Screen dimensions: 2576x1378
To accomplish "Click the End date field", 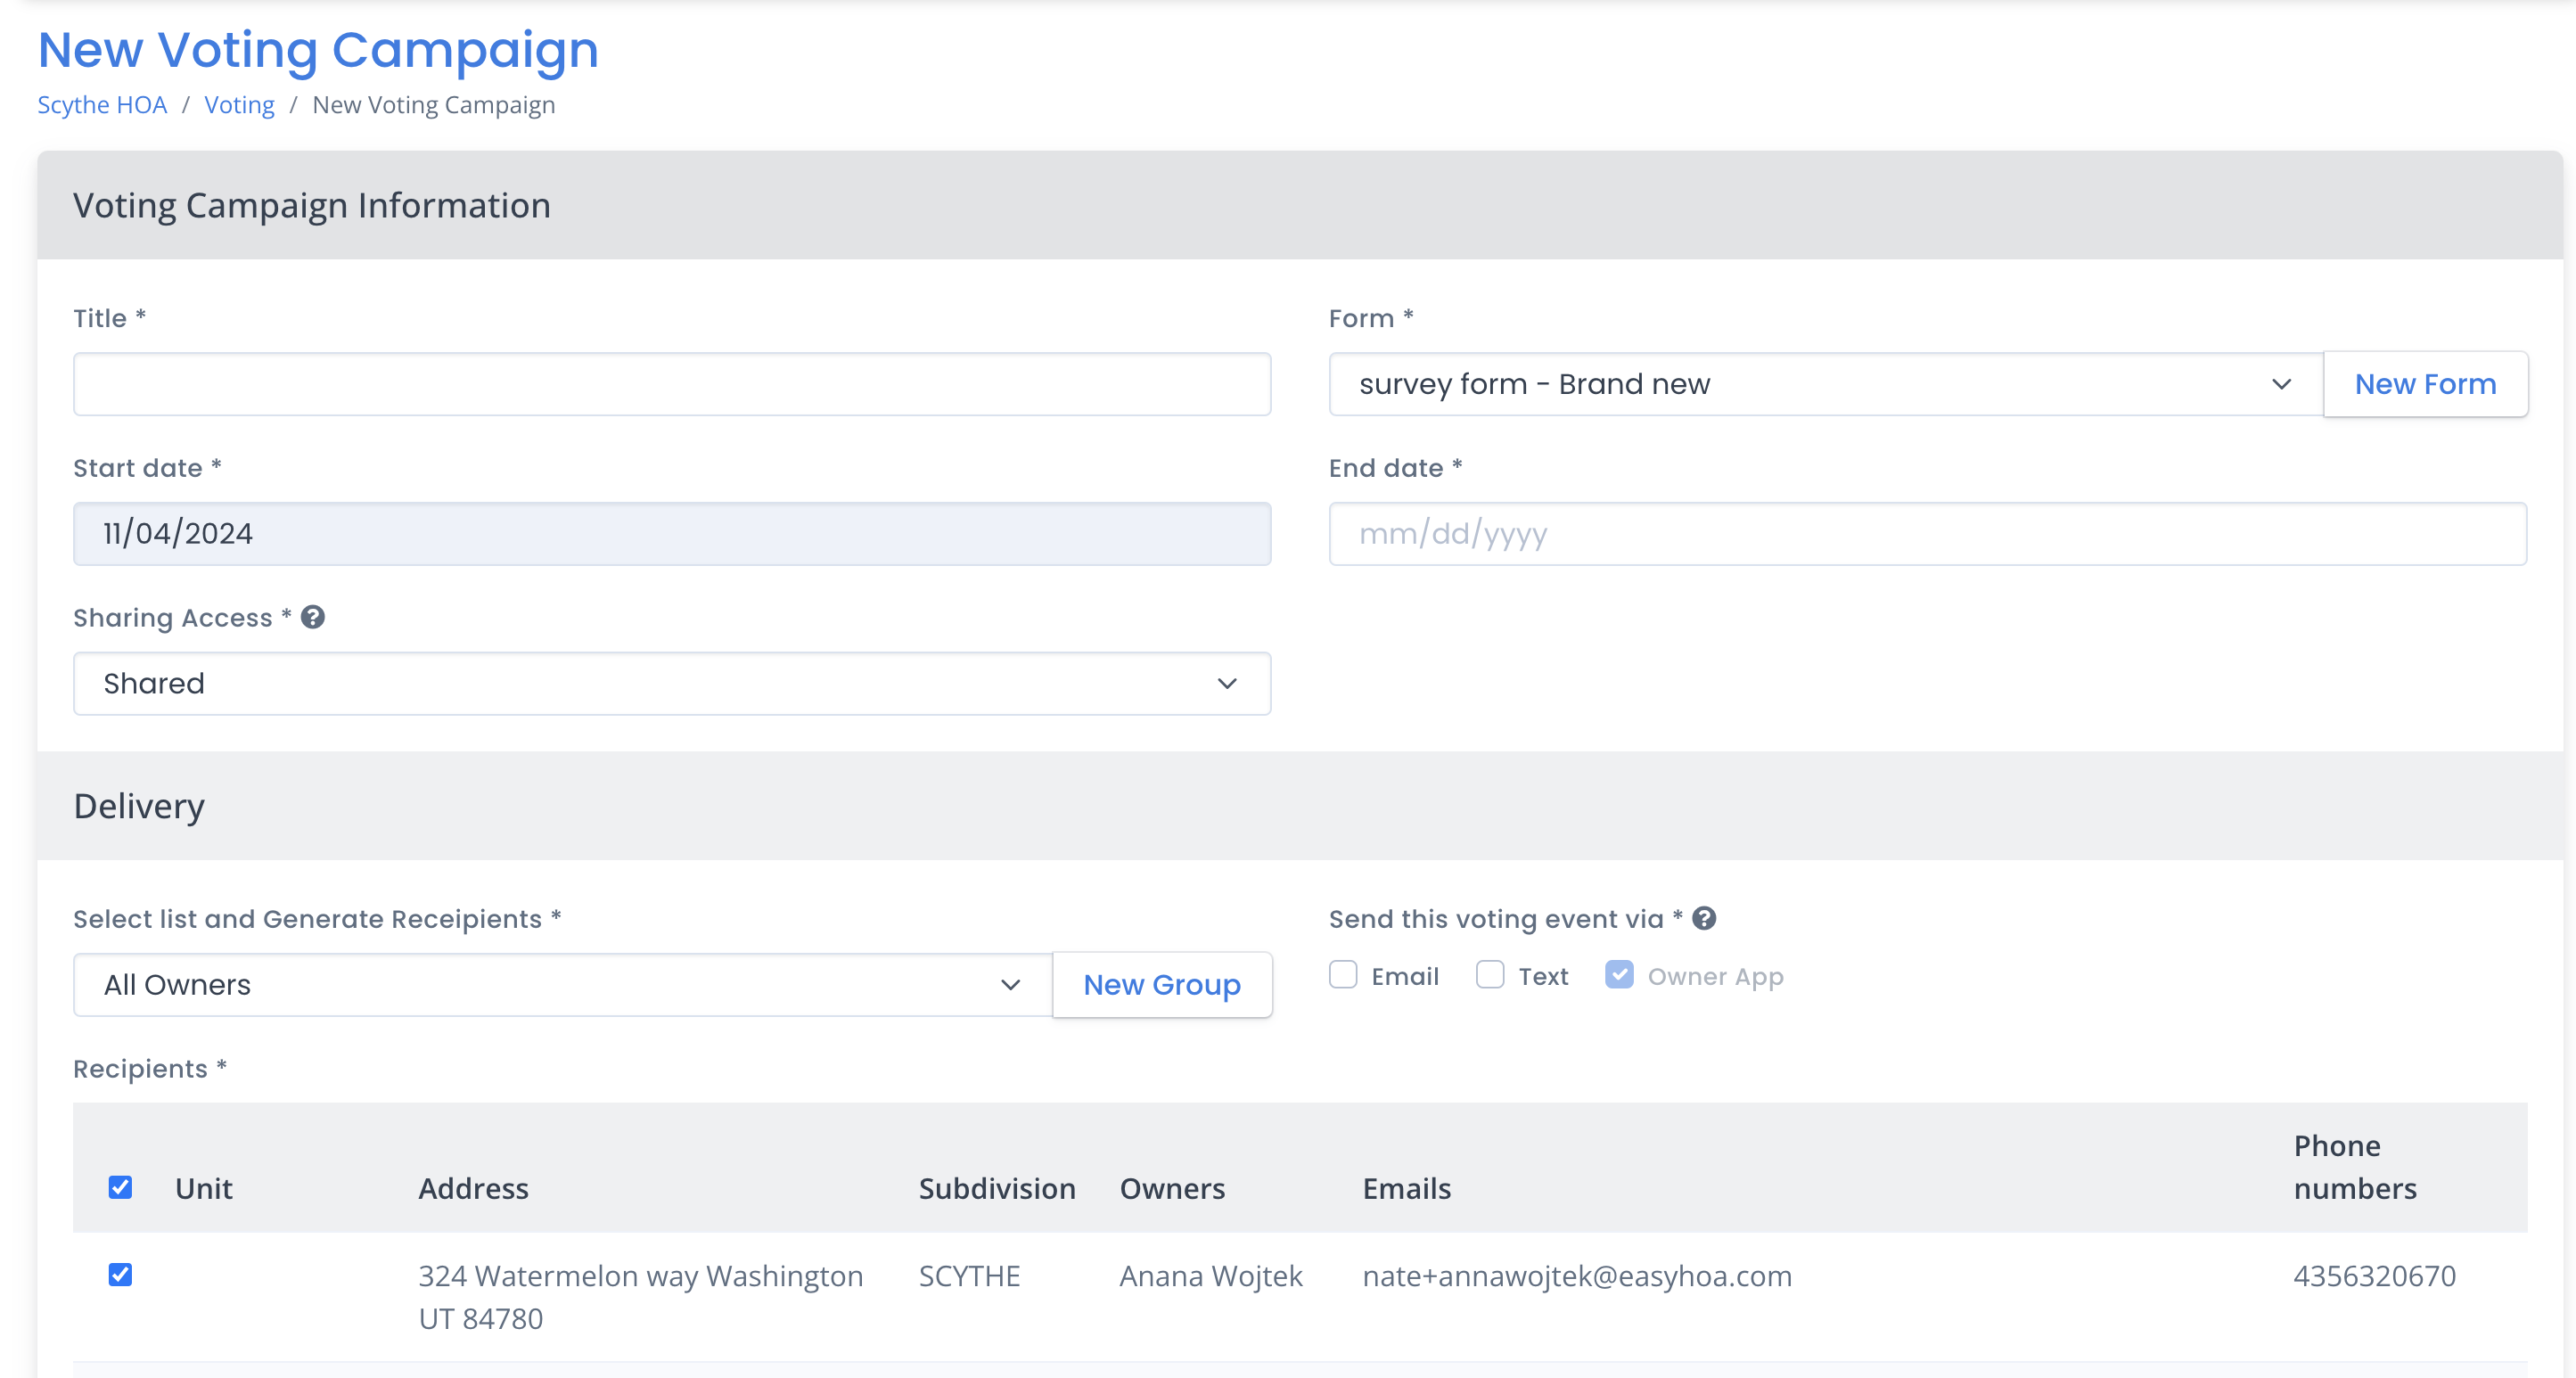I will tap(1926, 534).
